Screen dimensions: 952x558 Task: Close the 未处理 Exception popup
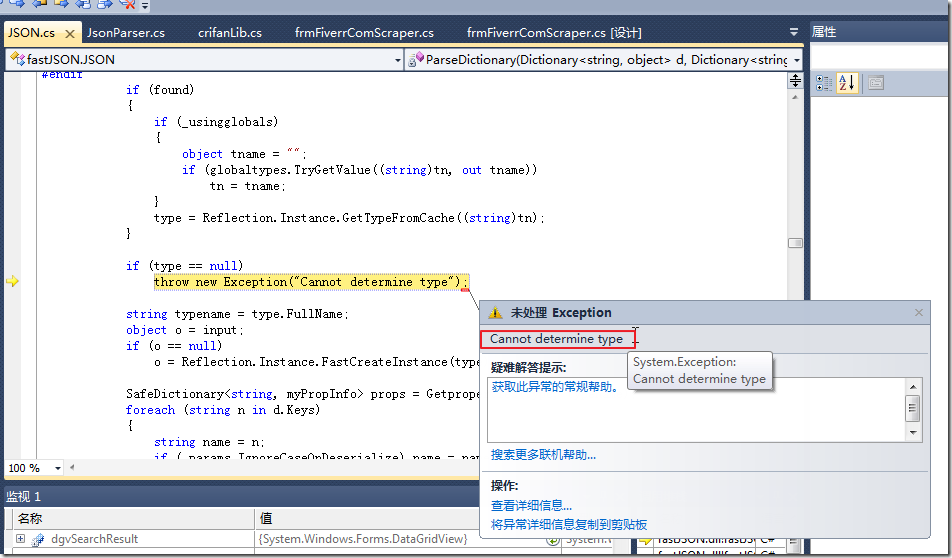click(919, 313)
